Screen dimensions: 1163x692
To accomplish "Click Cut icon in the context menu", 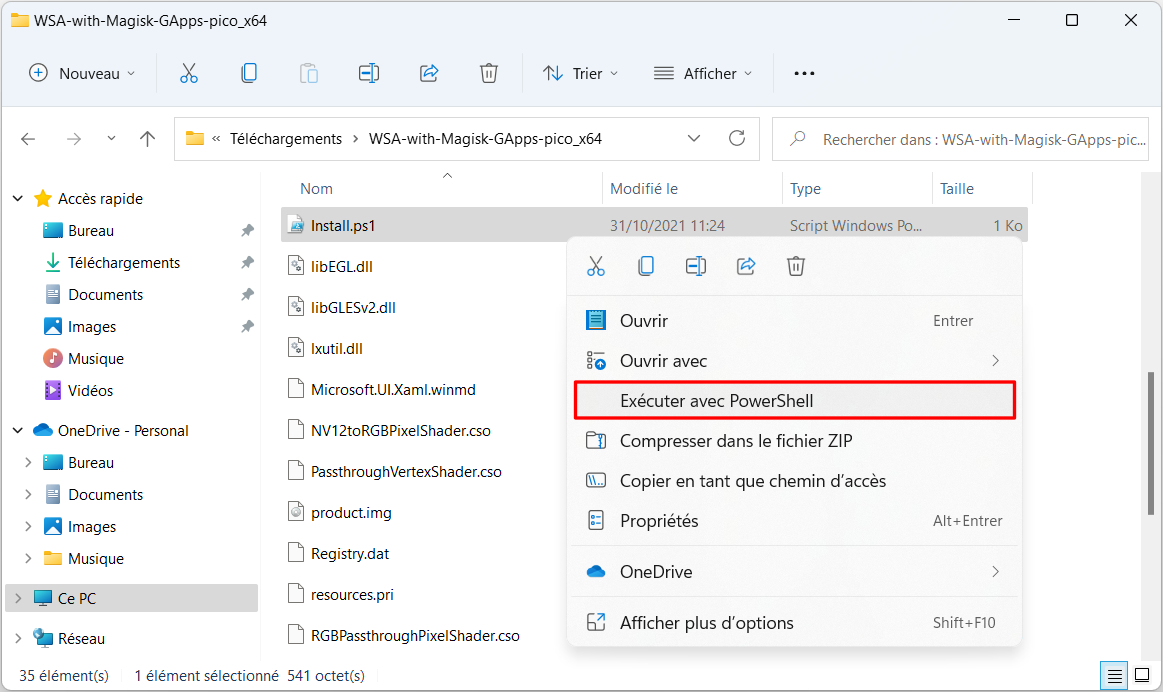I will pyautogui.click(x=596, y=266).
